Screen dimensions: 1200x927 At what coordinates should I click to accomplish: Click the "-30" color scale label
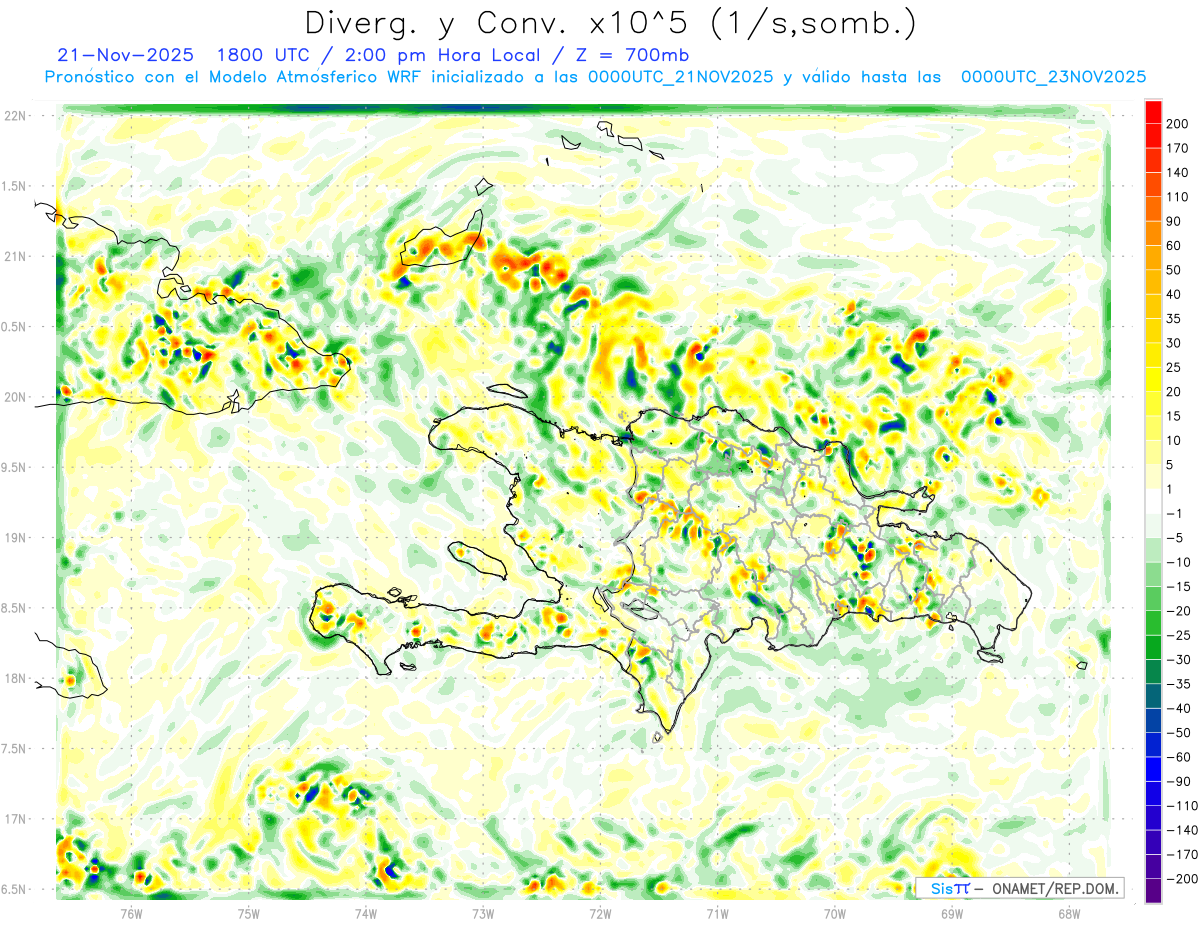click(1178, 660)
